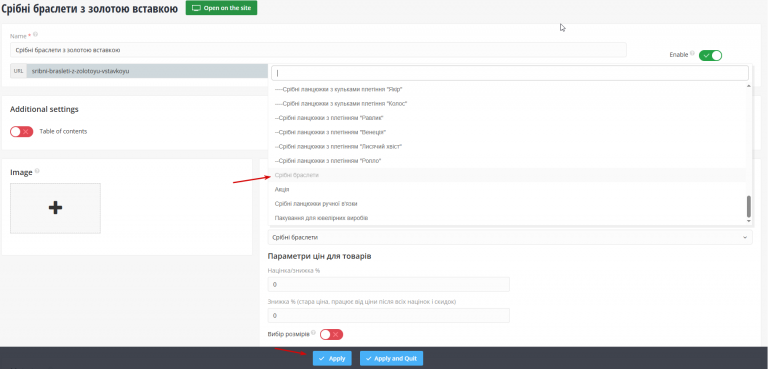
Task: Click the dropdown list scrollbar thumb
Action: pyautogui.click(x=748, y=206)
